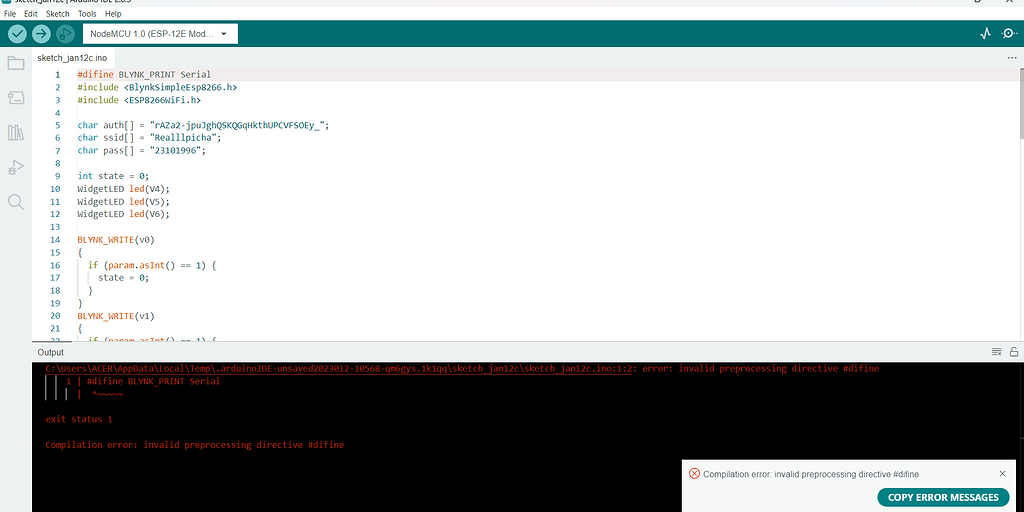Viewport: 1024px width, 512px height.
Task: Open the editor tab overflow menu
Action: click(x=1012, y=58)
